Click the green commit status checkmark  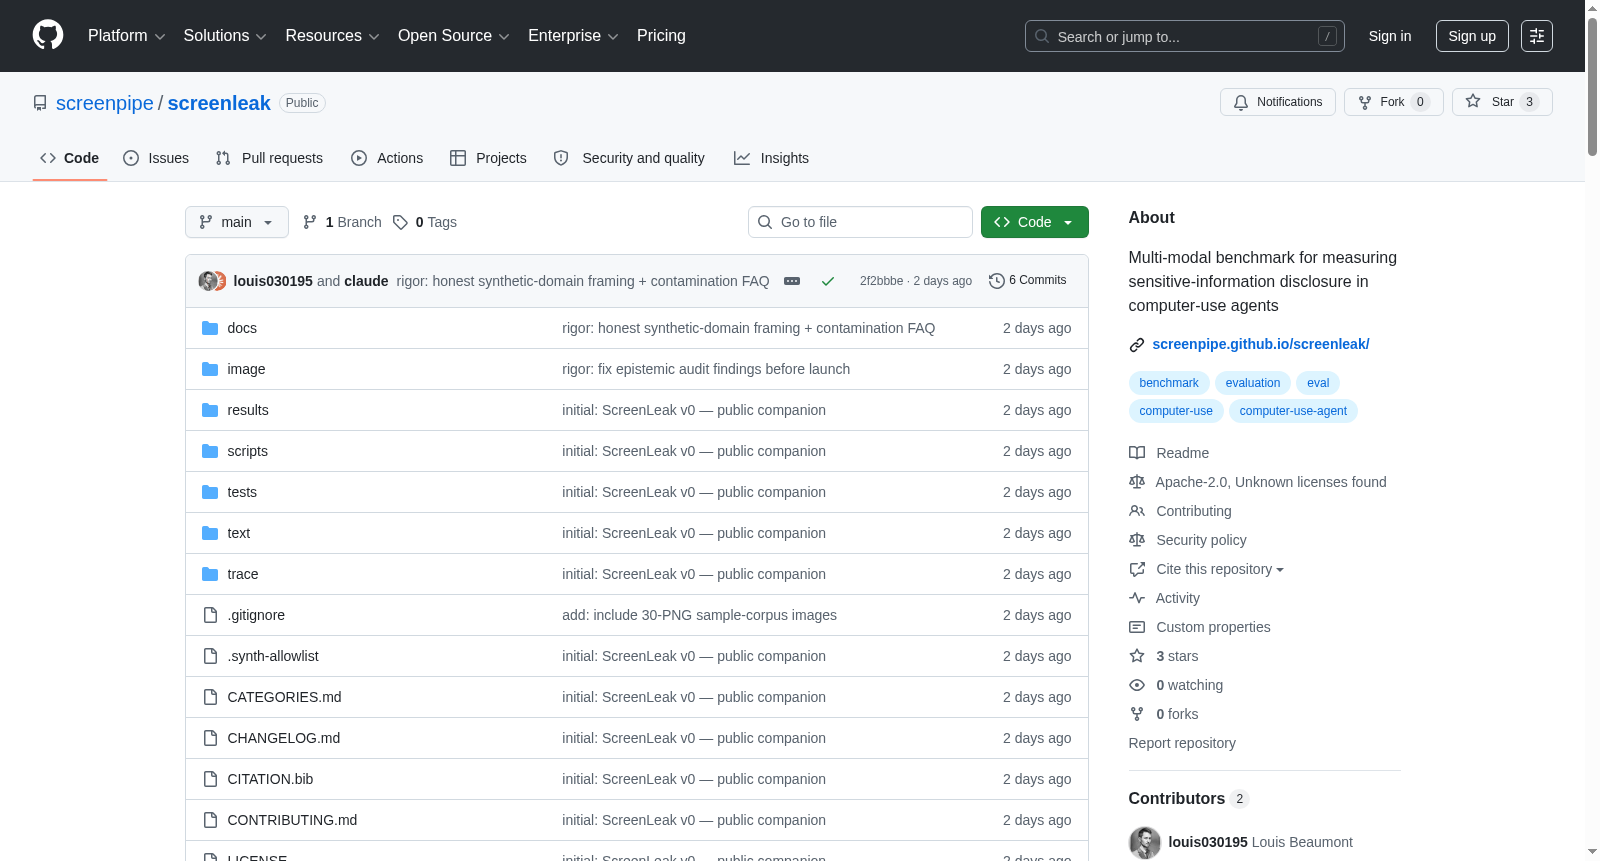coord(828,281)
